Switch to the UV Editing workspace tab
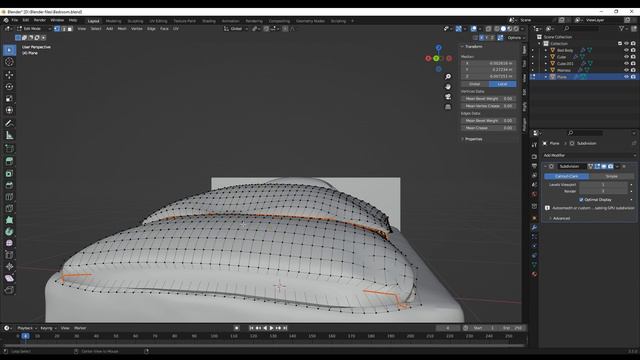 coord(158,21)
